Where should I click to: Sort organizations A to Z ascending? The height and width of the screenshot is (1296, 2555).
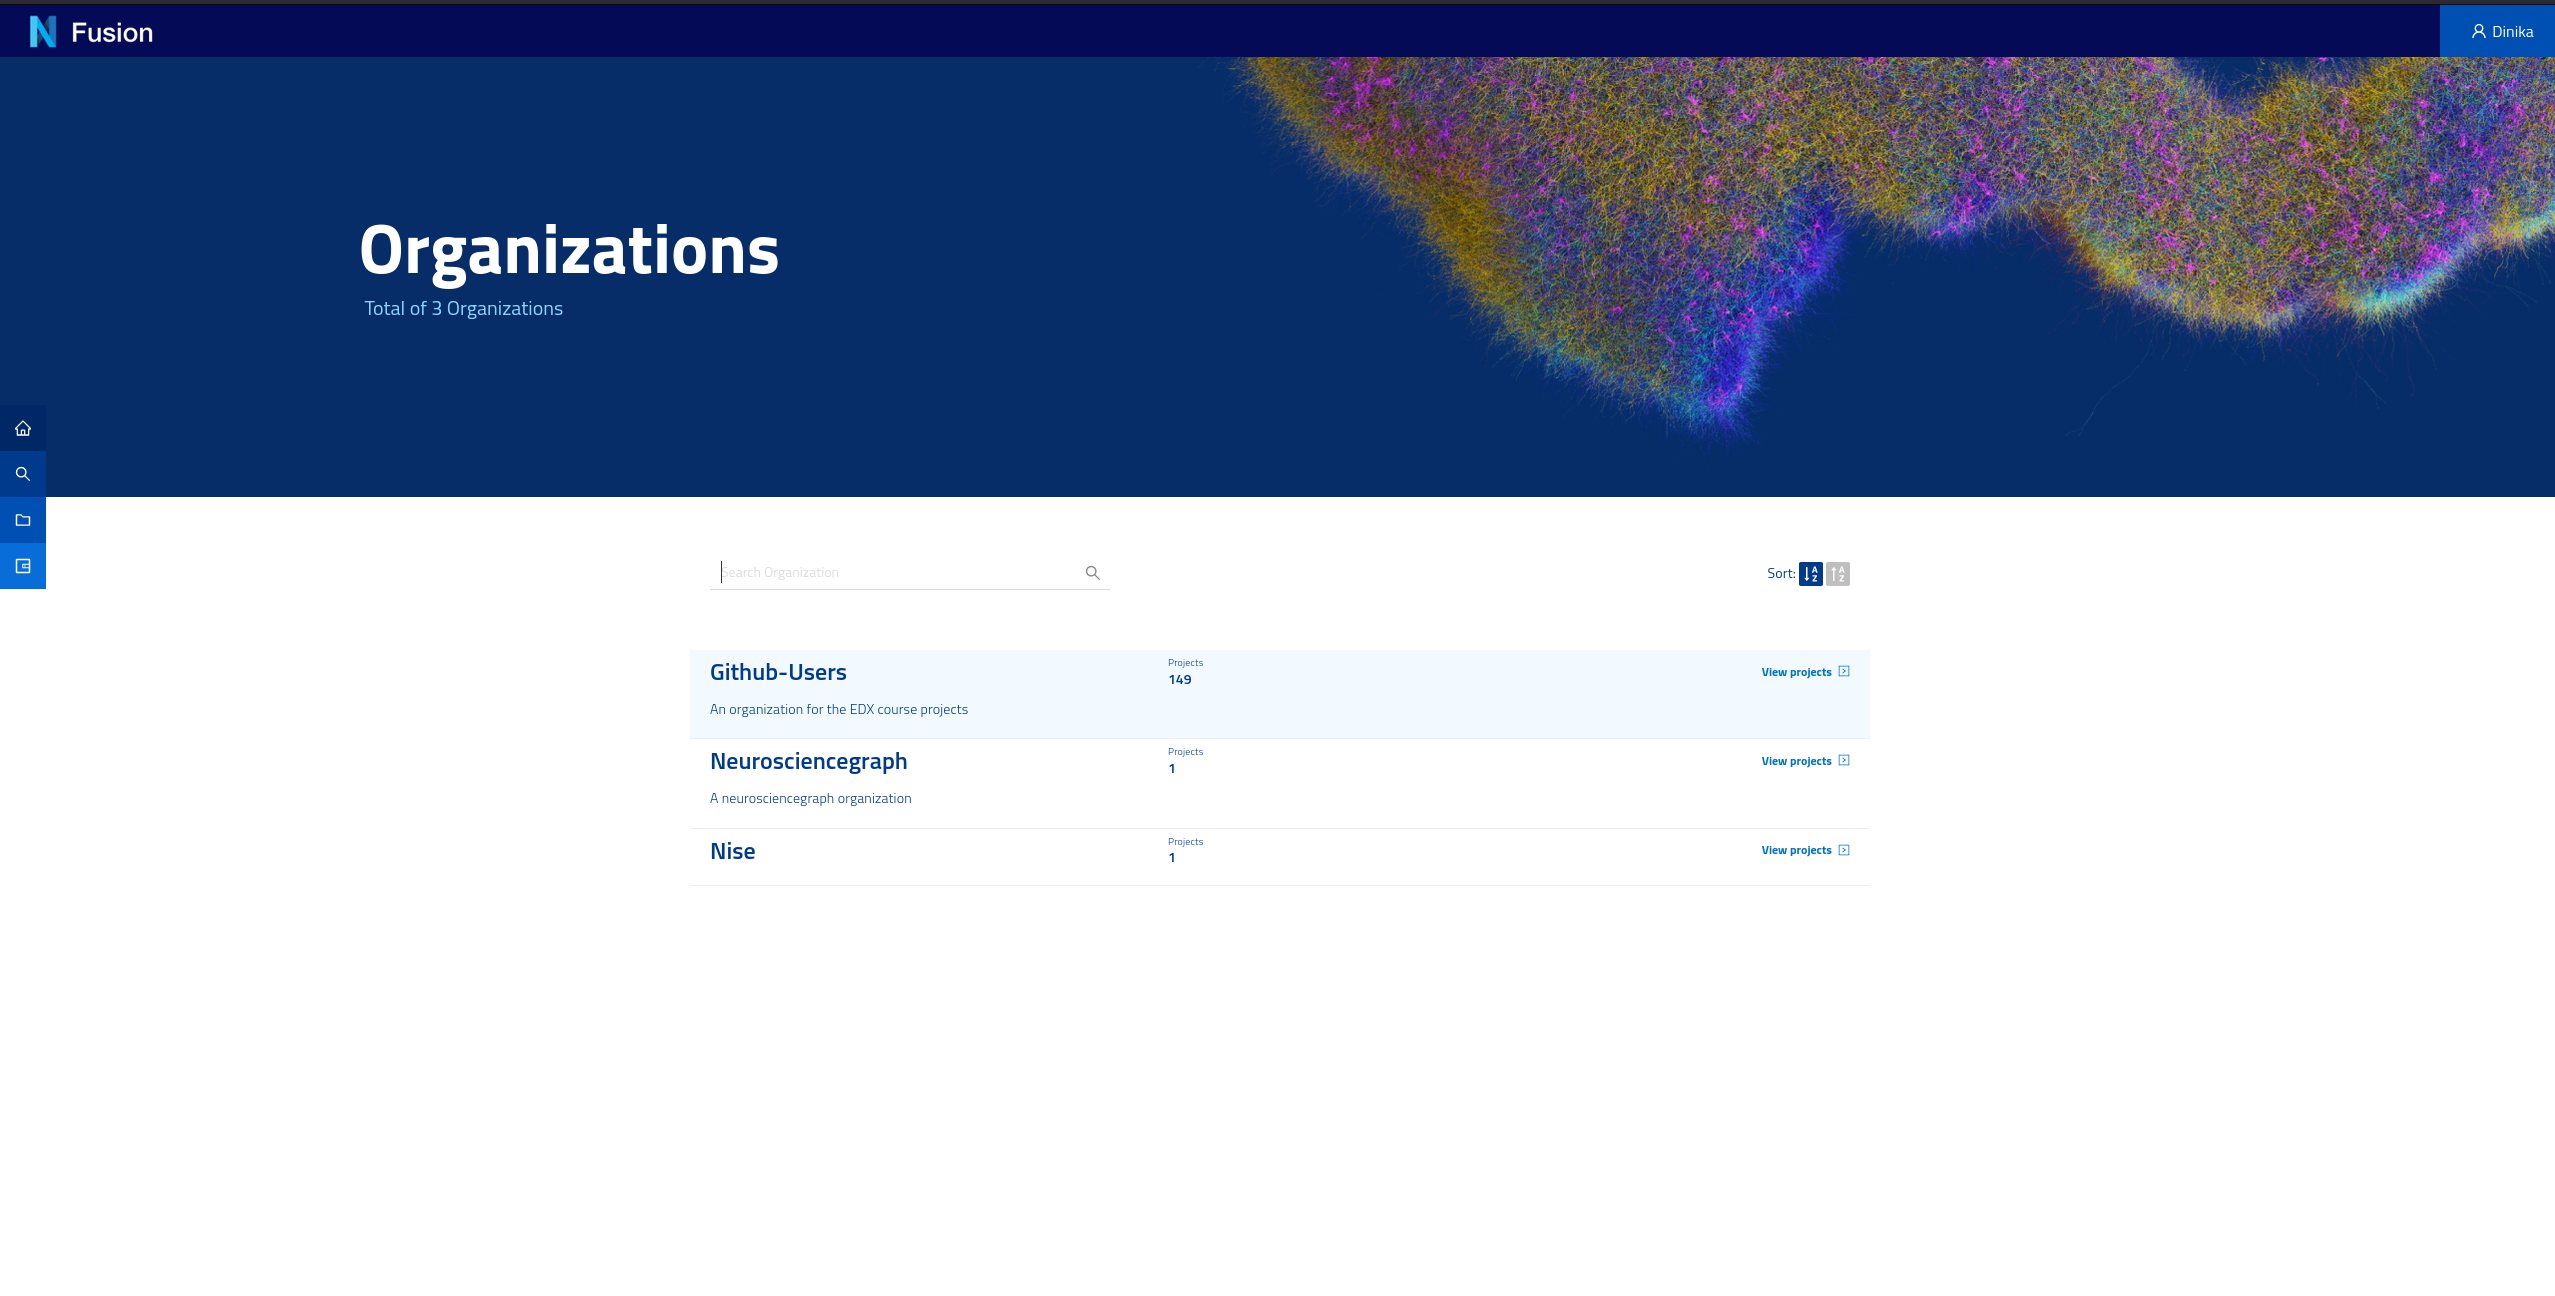pos(1810,573)
